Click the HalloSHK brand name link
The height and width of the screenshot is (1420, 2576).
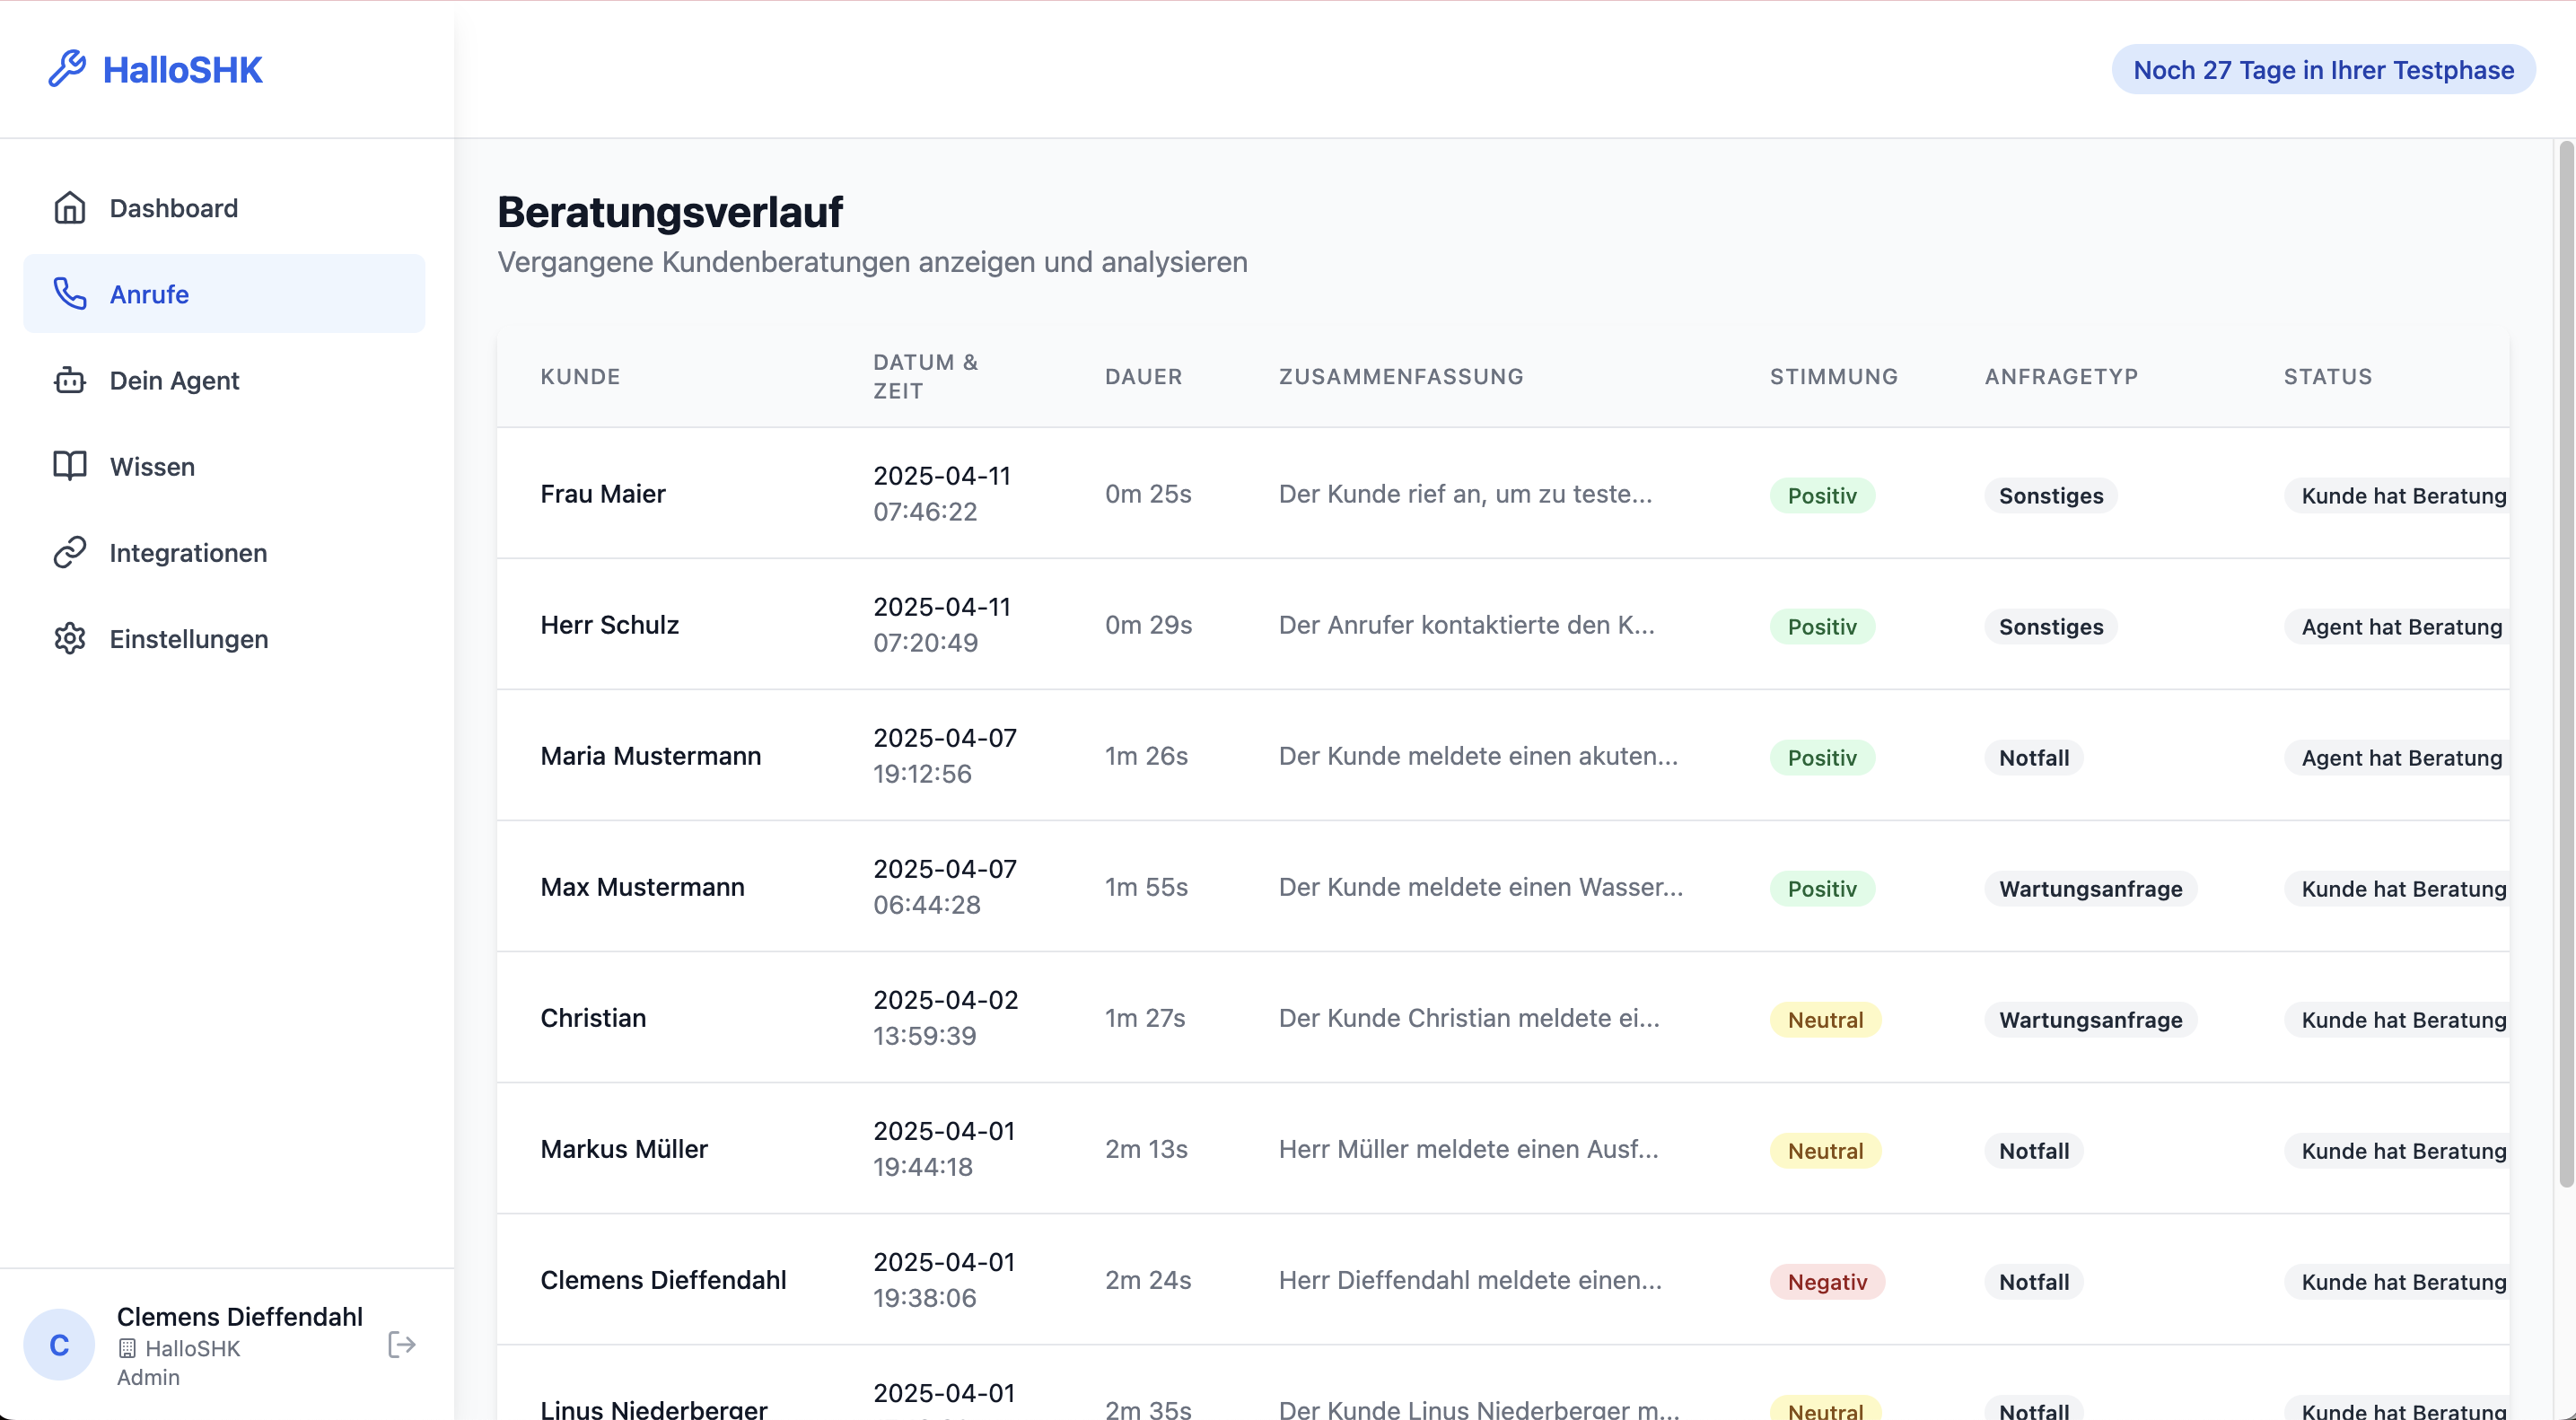point(183,70)
